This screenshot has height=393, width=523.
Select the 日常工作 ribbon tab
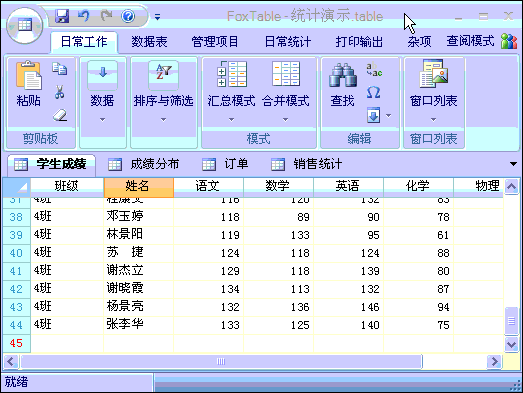84,42
